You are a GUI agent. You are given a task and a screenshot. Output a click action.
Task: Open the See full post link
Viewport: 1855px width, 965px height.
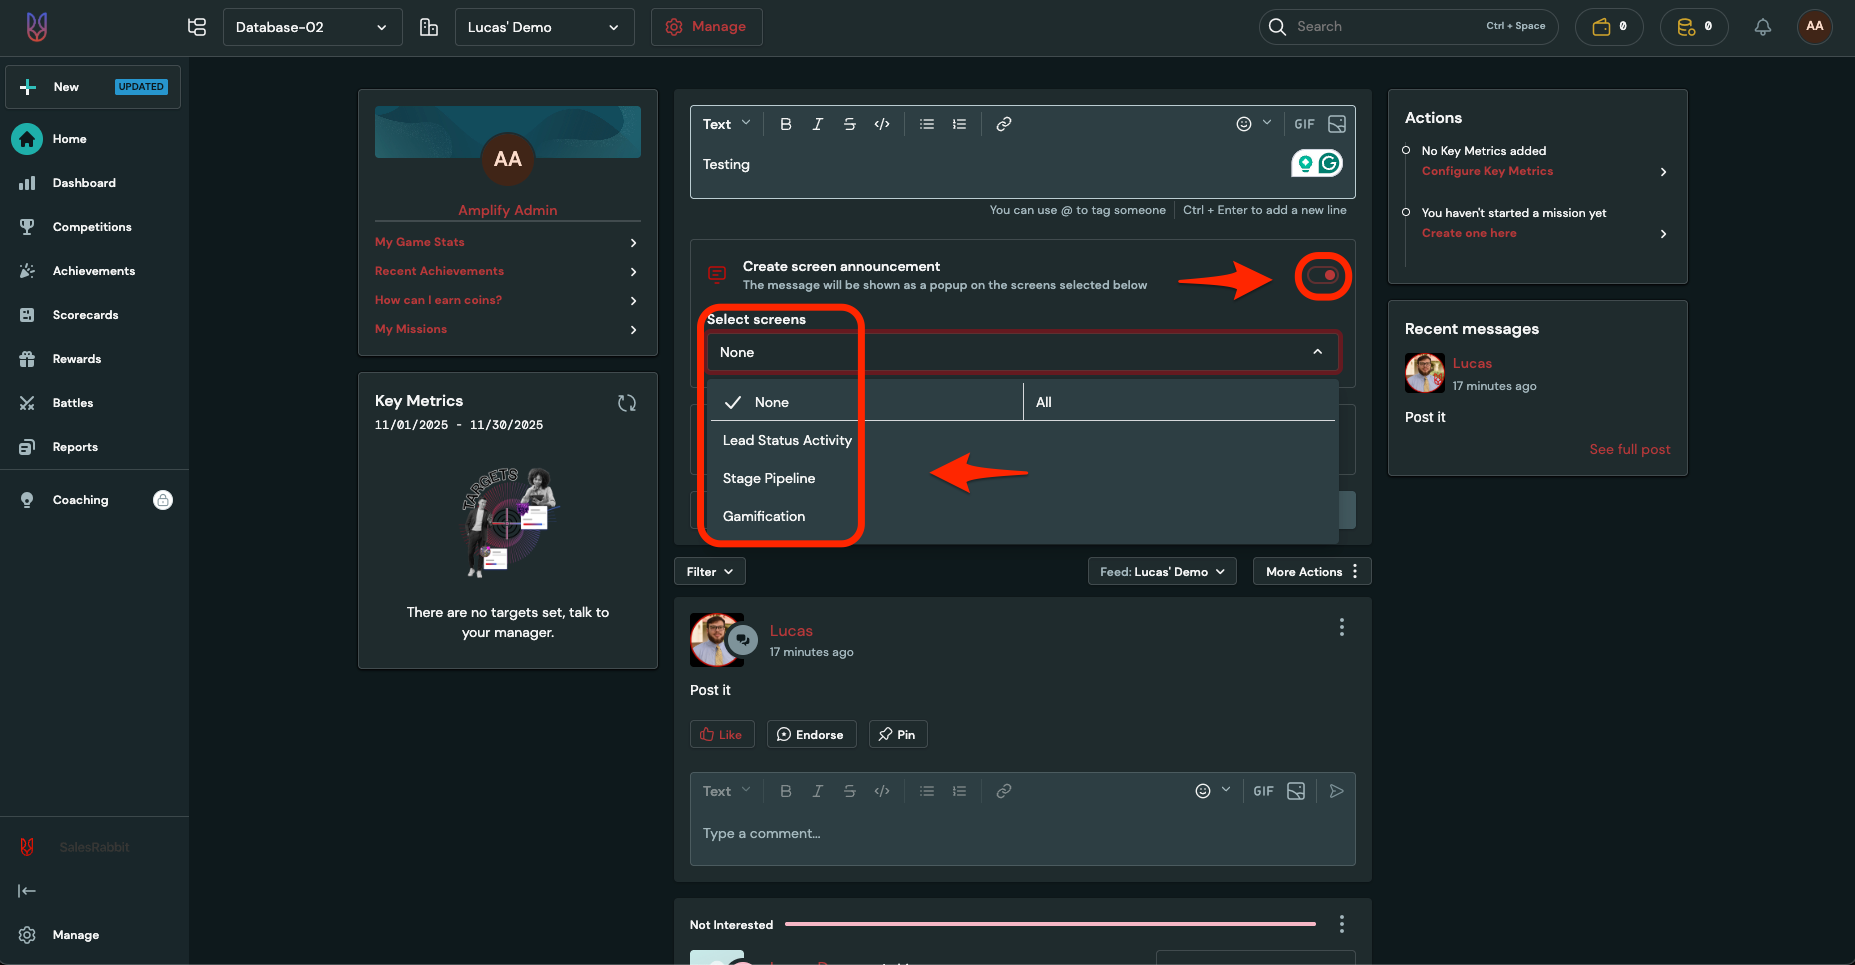tap(1629, 449)
